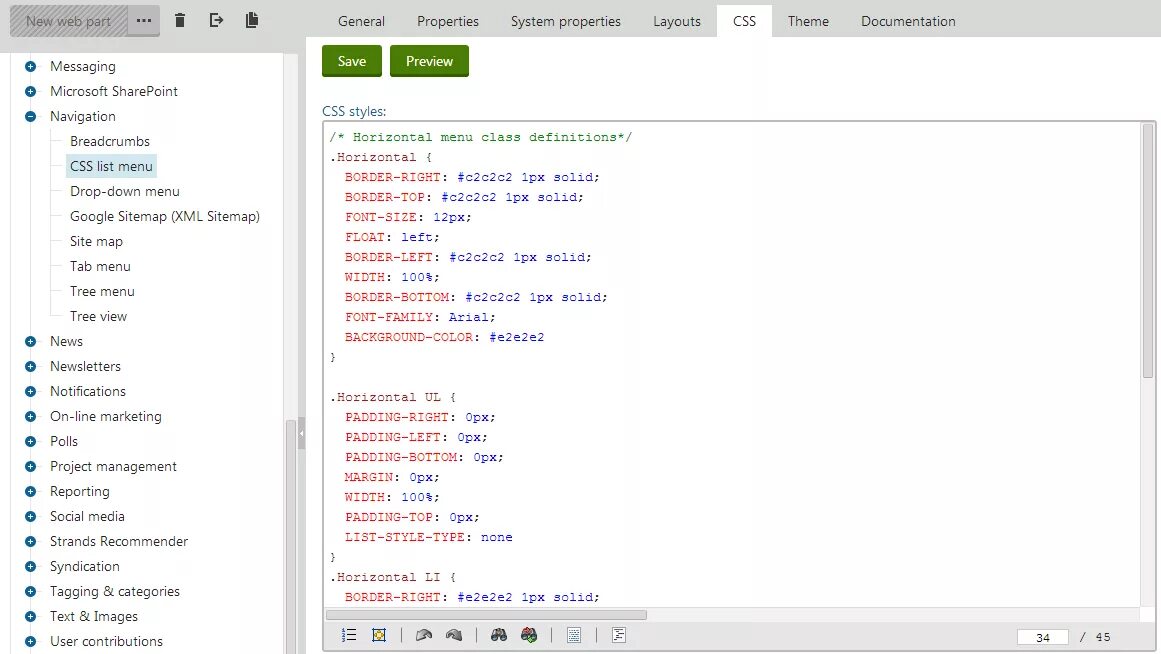Viewport: 1161px width, 654px height.
Task: Select Breadcrumbs web part
Action: click(110, 141)
